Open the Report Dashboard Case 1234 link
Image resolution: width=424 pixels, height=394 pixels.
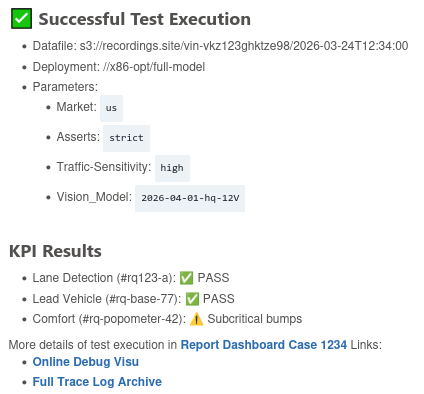264,344
